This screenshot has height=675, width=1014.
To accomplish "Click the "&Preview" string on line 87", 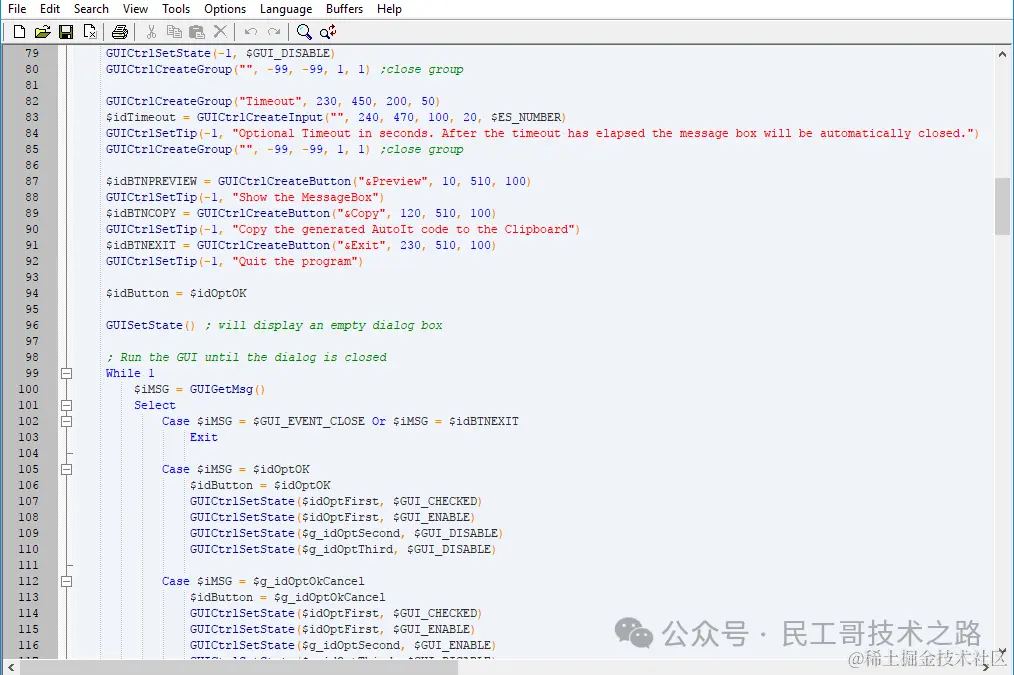I will [393, 181].
